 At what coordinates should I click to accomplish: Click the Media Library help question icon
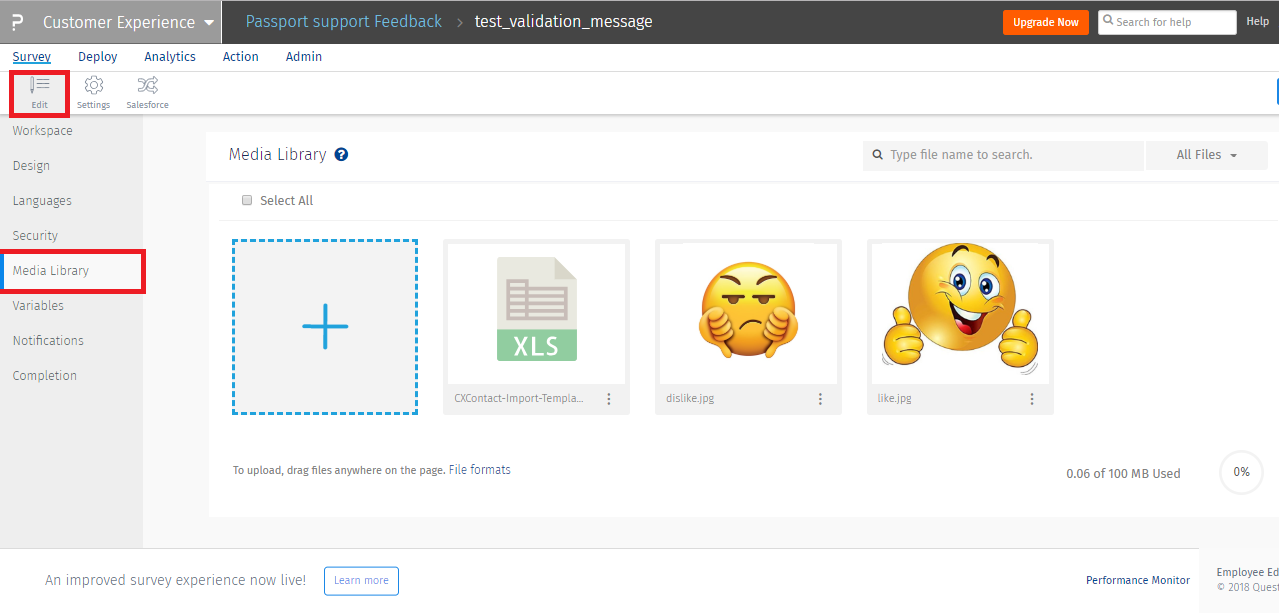[x=341, y=155]
